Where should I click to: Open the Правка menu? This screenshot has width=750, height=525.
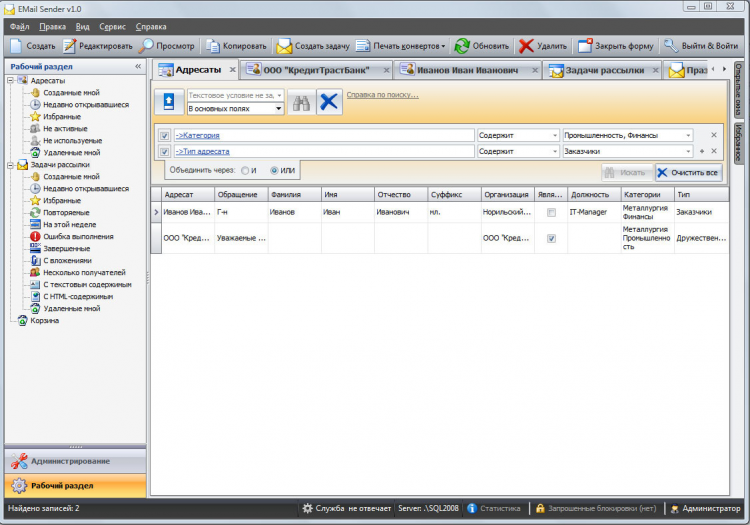pos(53,27)
